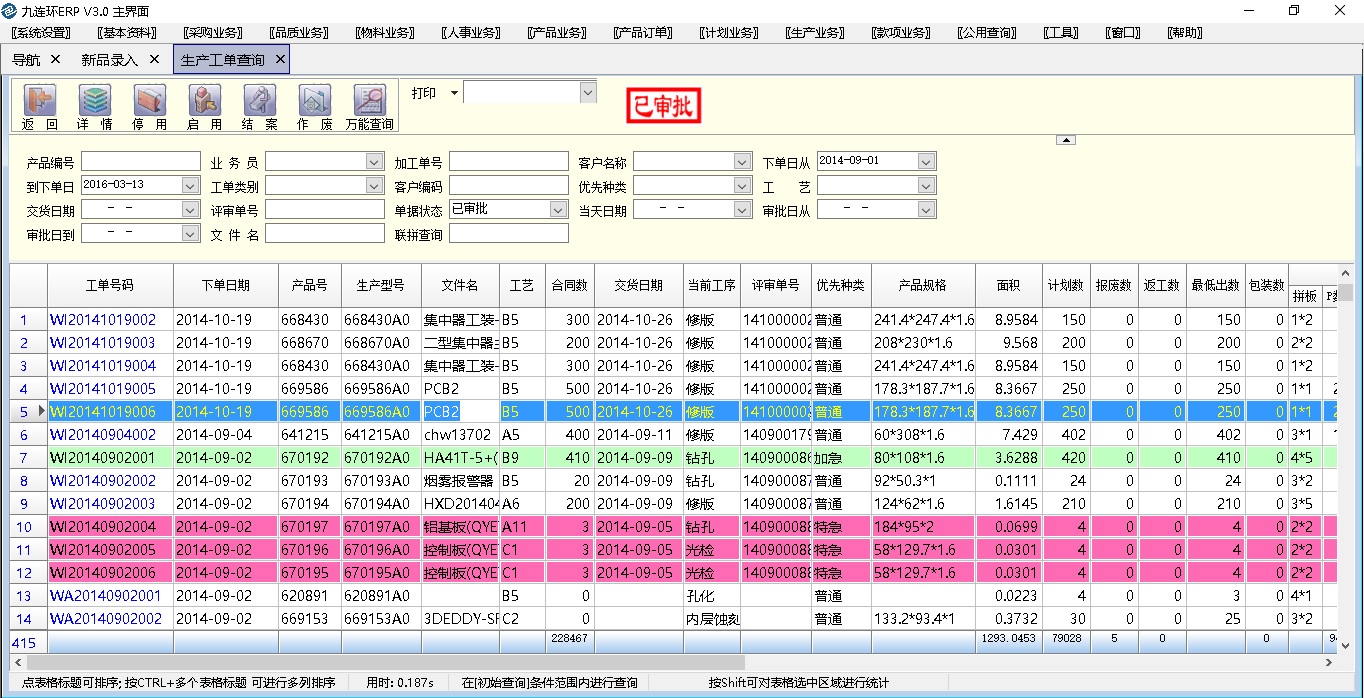Viewport: 1364px width, 698px height.
Task: Click the 文件名 input field
Action: pos(325,233)
